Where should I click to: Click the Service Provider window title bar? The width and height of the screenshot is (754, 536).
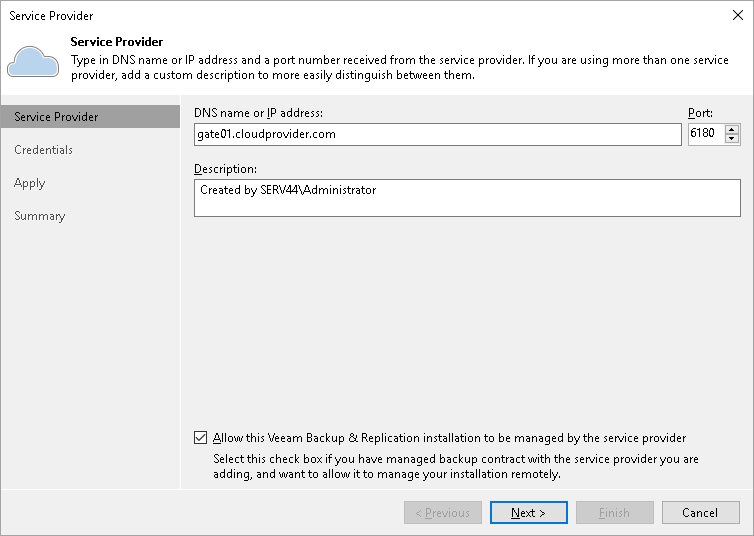tap(300, 16)
